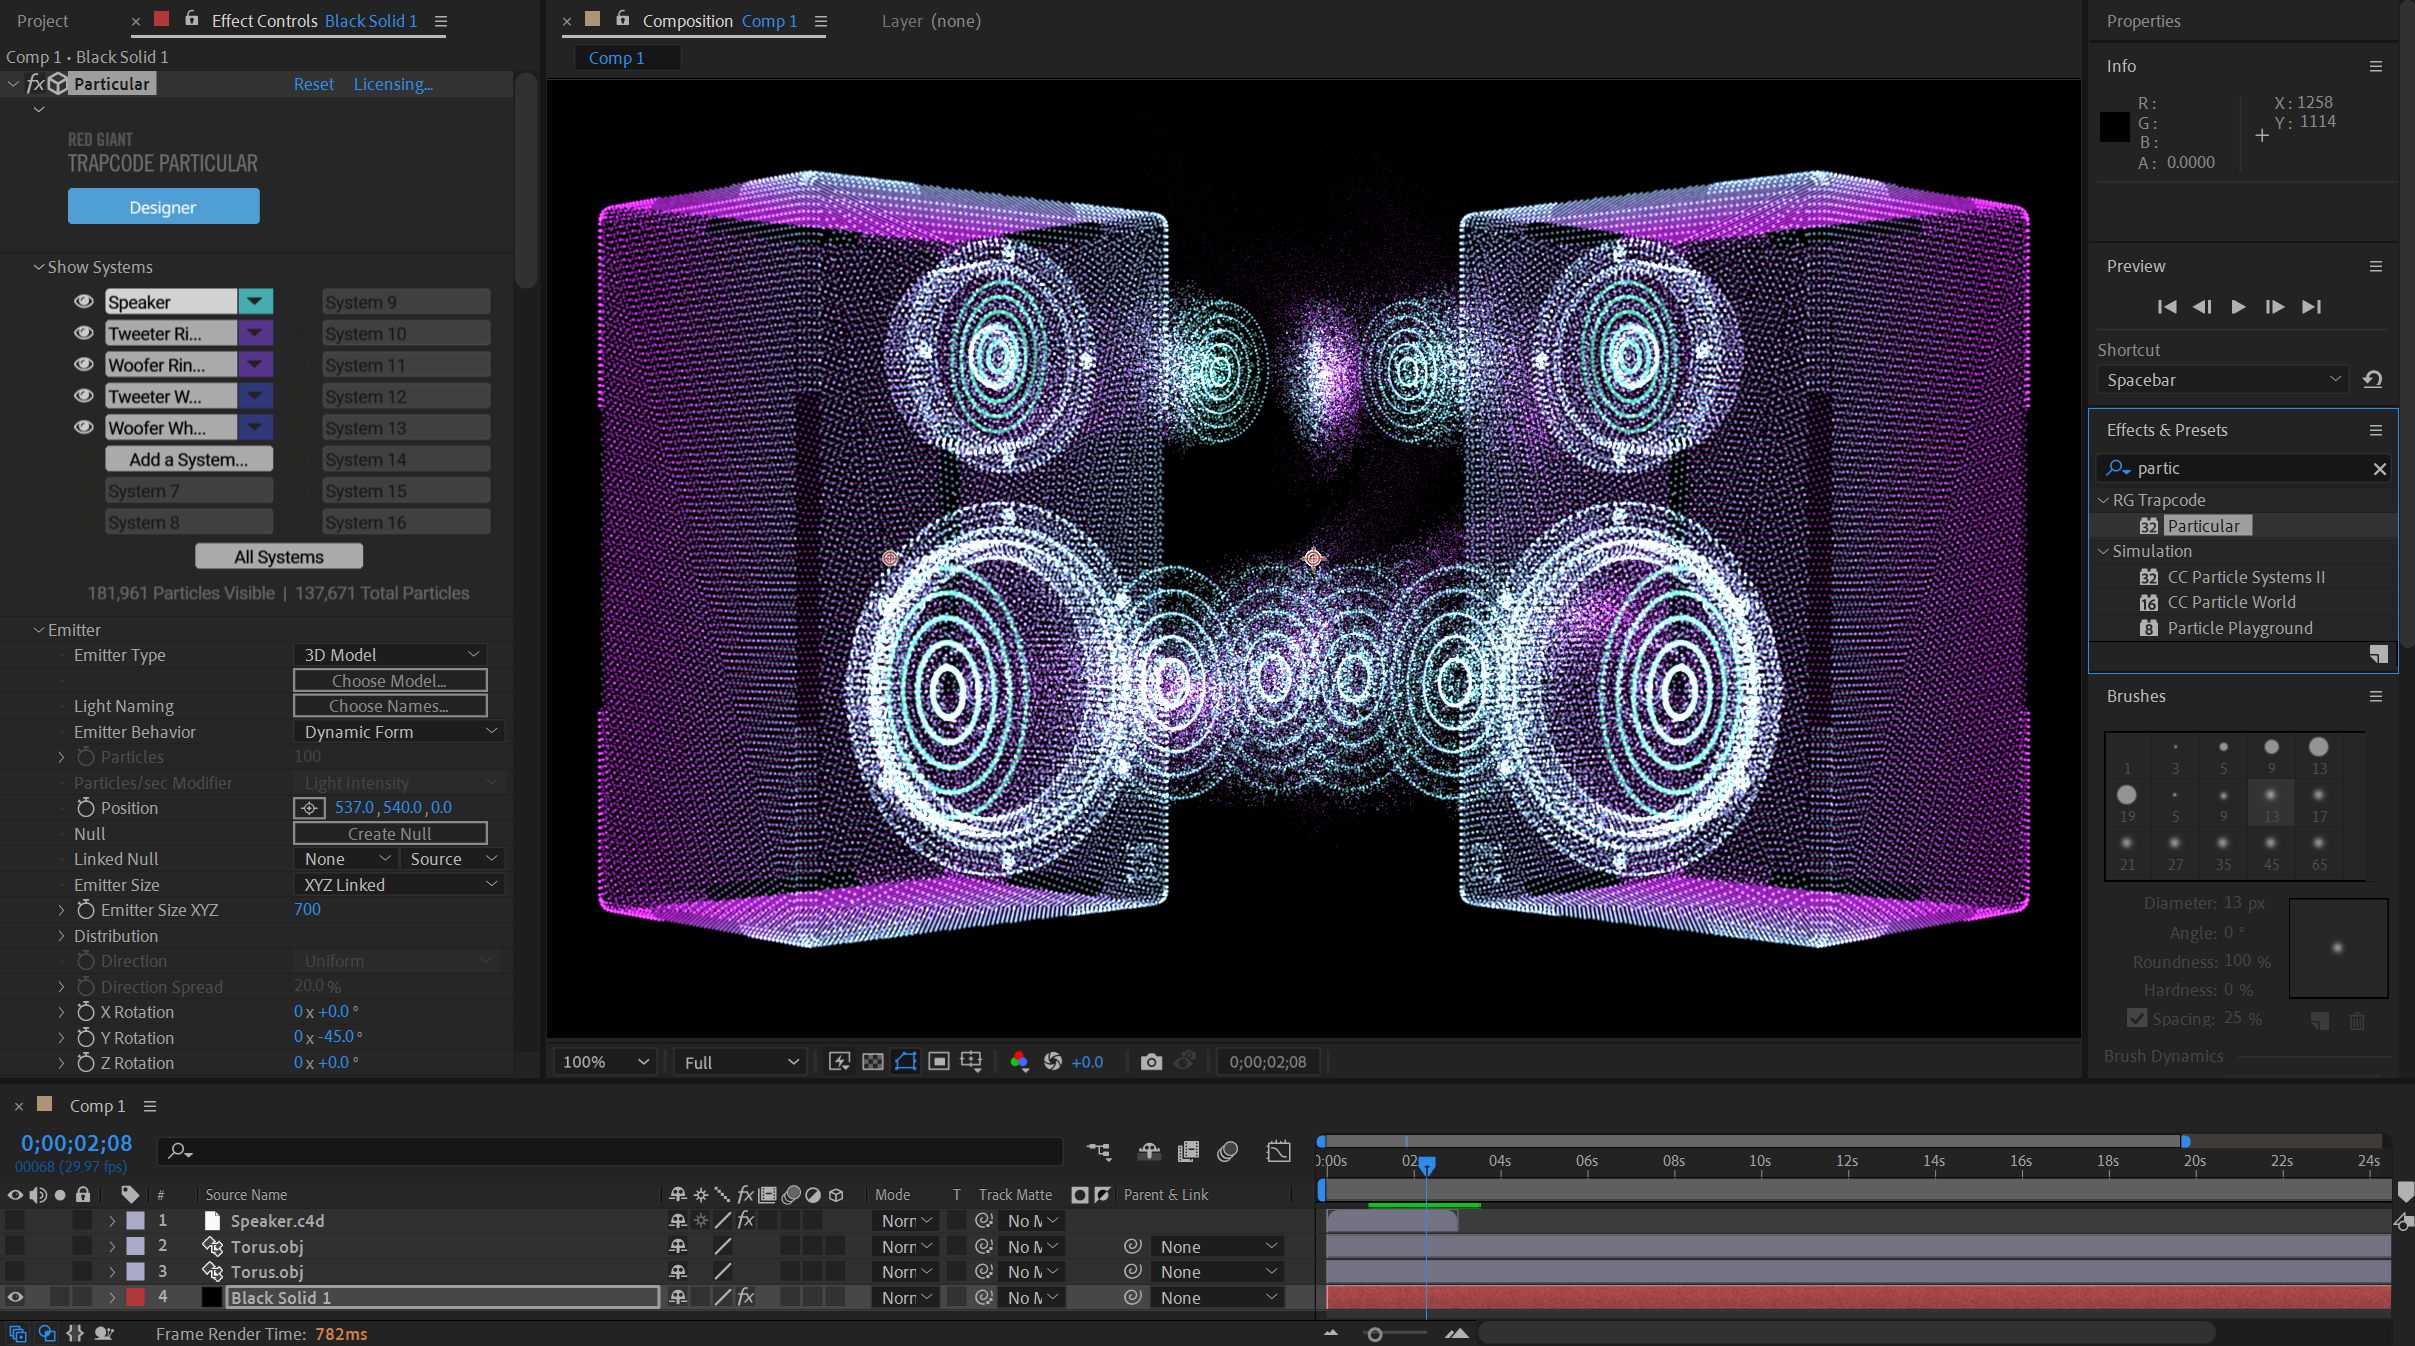2415x1346 pixels.
Task: Play the preview
Action: 2238,307
